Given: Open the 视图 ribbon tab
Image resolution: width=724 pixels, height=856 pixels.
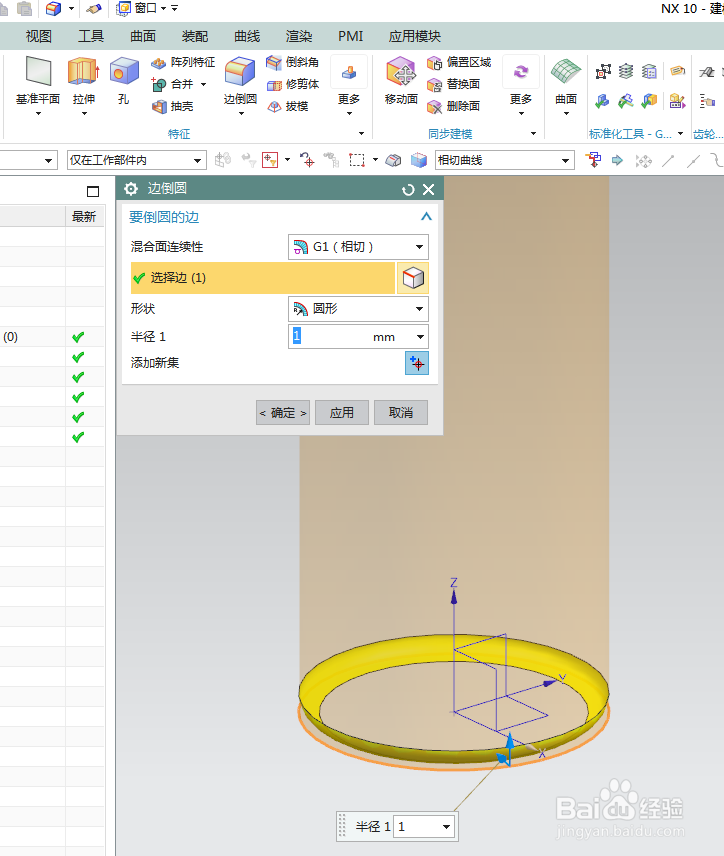Looking at the screenshot, I should tap(38, 37).
